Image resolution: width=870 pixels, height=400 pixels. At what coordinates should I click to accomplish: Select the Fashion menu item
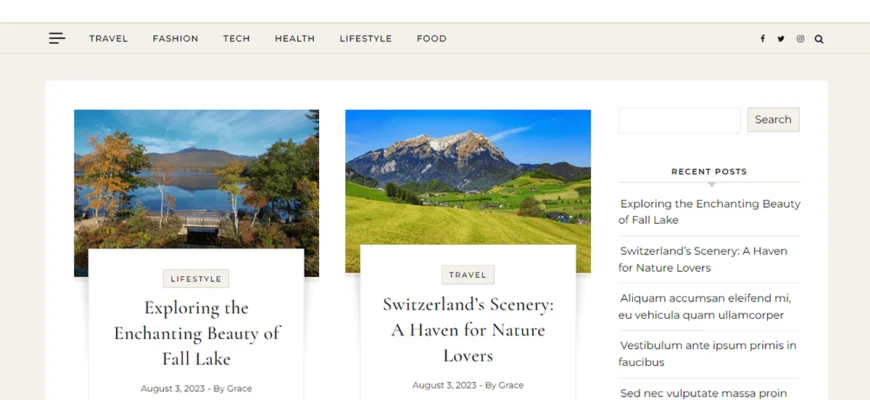coord(175,38)
